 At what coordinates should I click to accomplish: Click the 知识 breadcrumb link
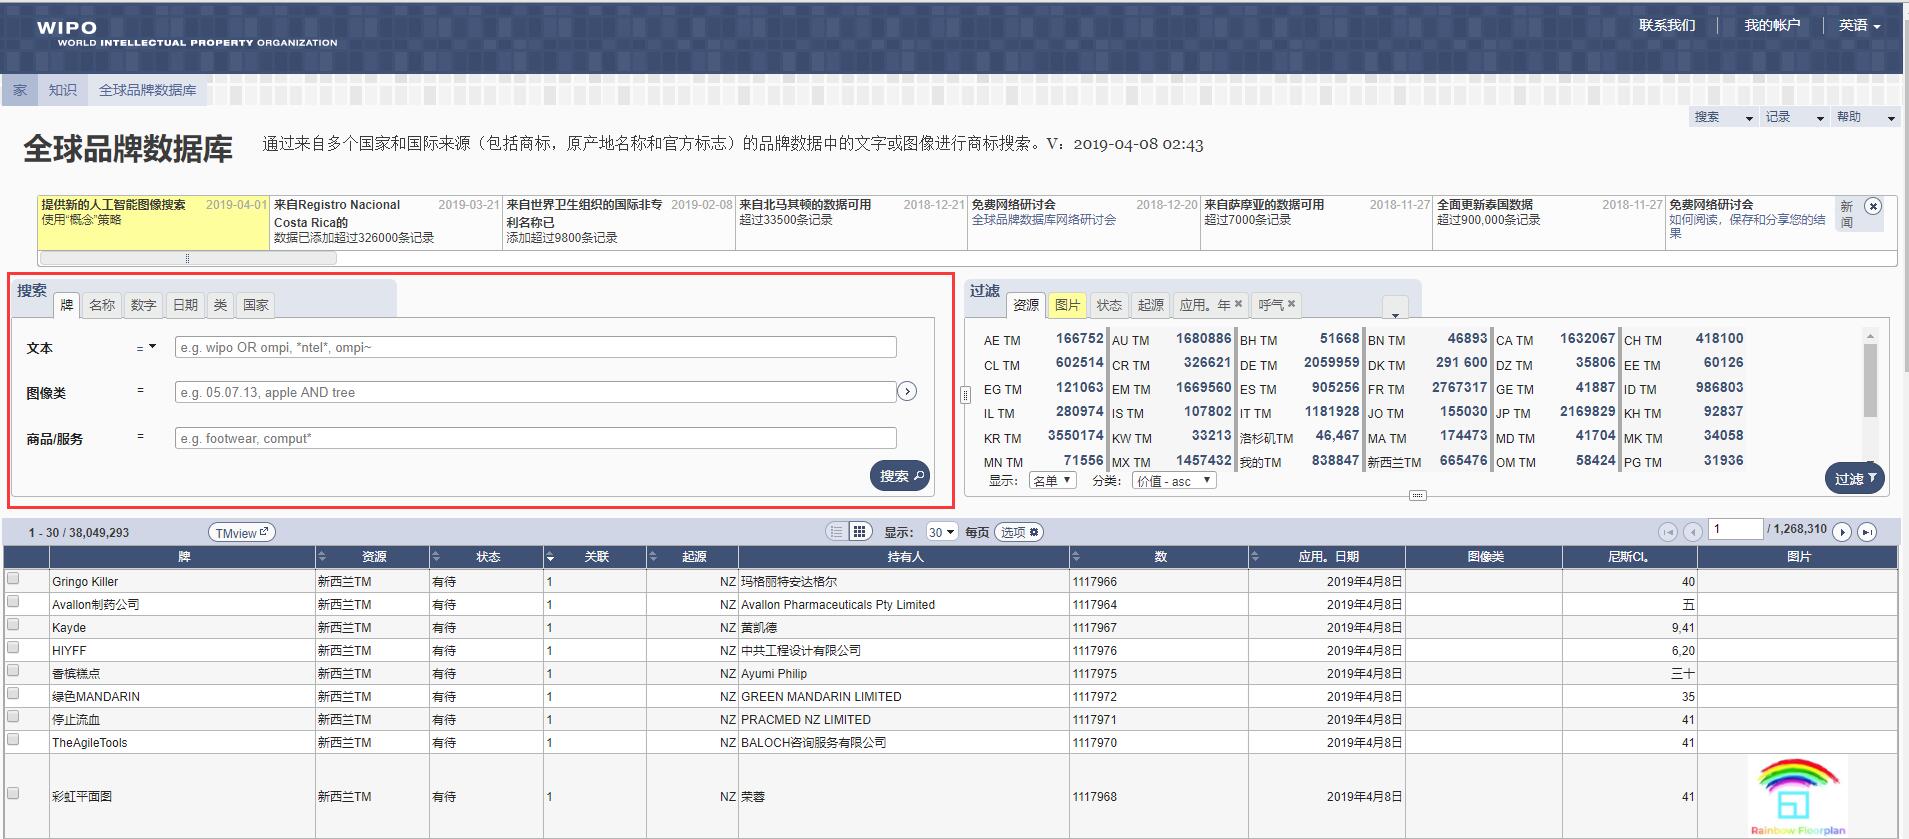[63, 90]
